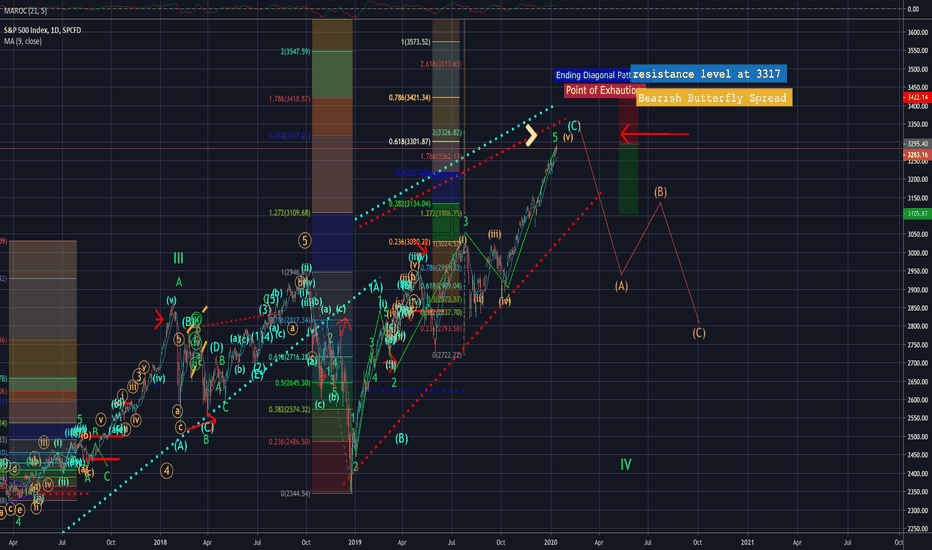Select the green target zone of the position box
Screen dimensions: 932x550
point(628,179)
